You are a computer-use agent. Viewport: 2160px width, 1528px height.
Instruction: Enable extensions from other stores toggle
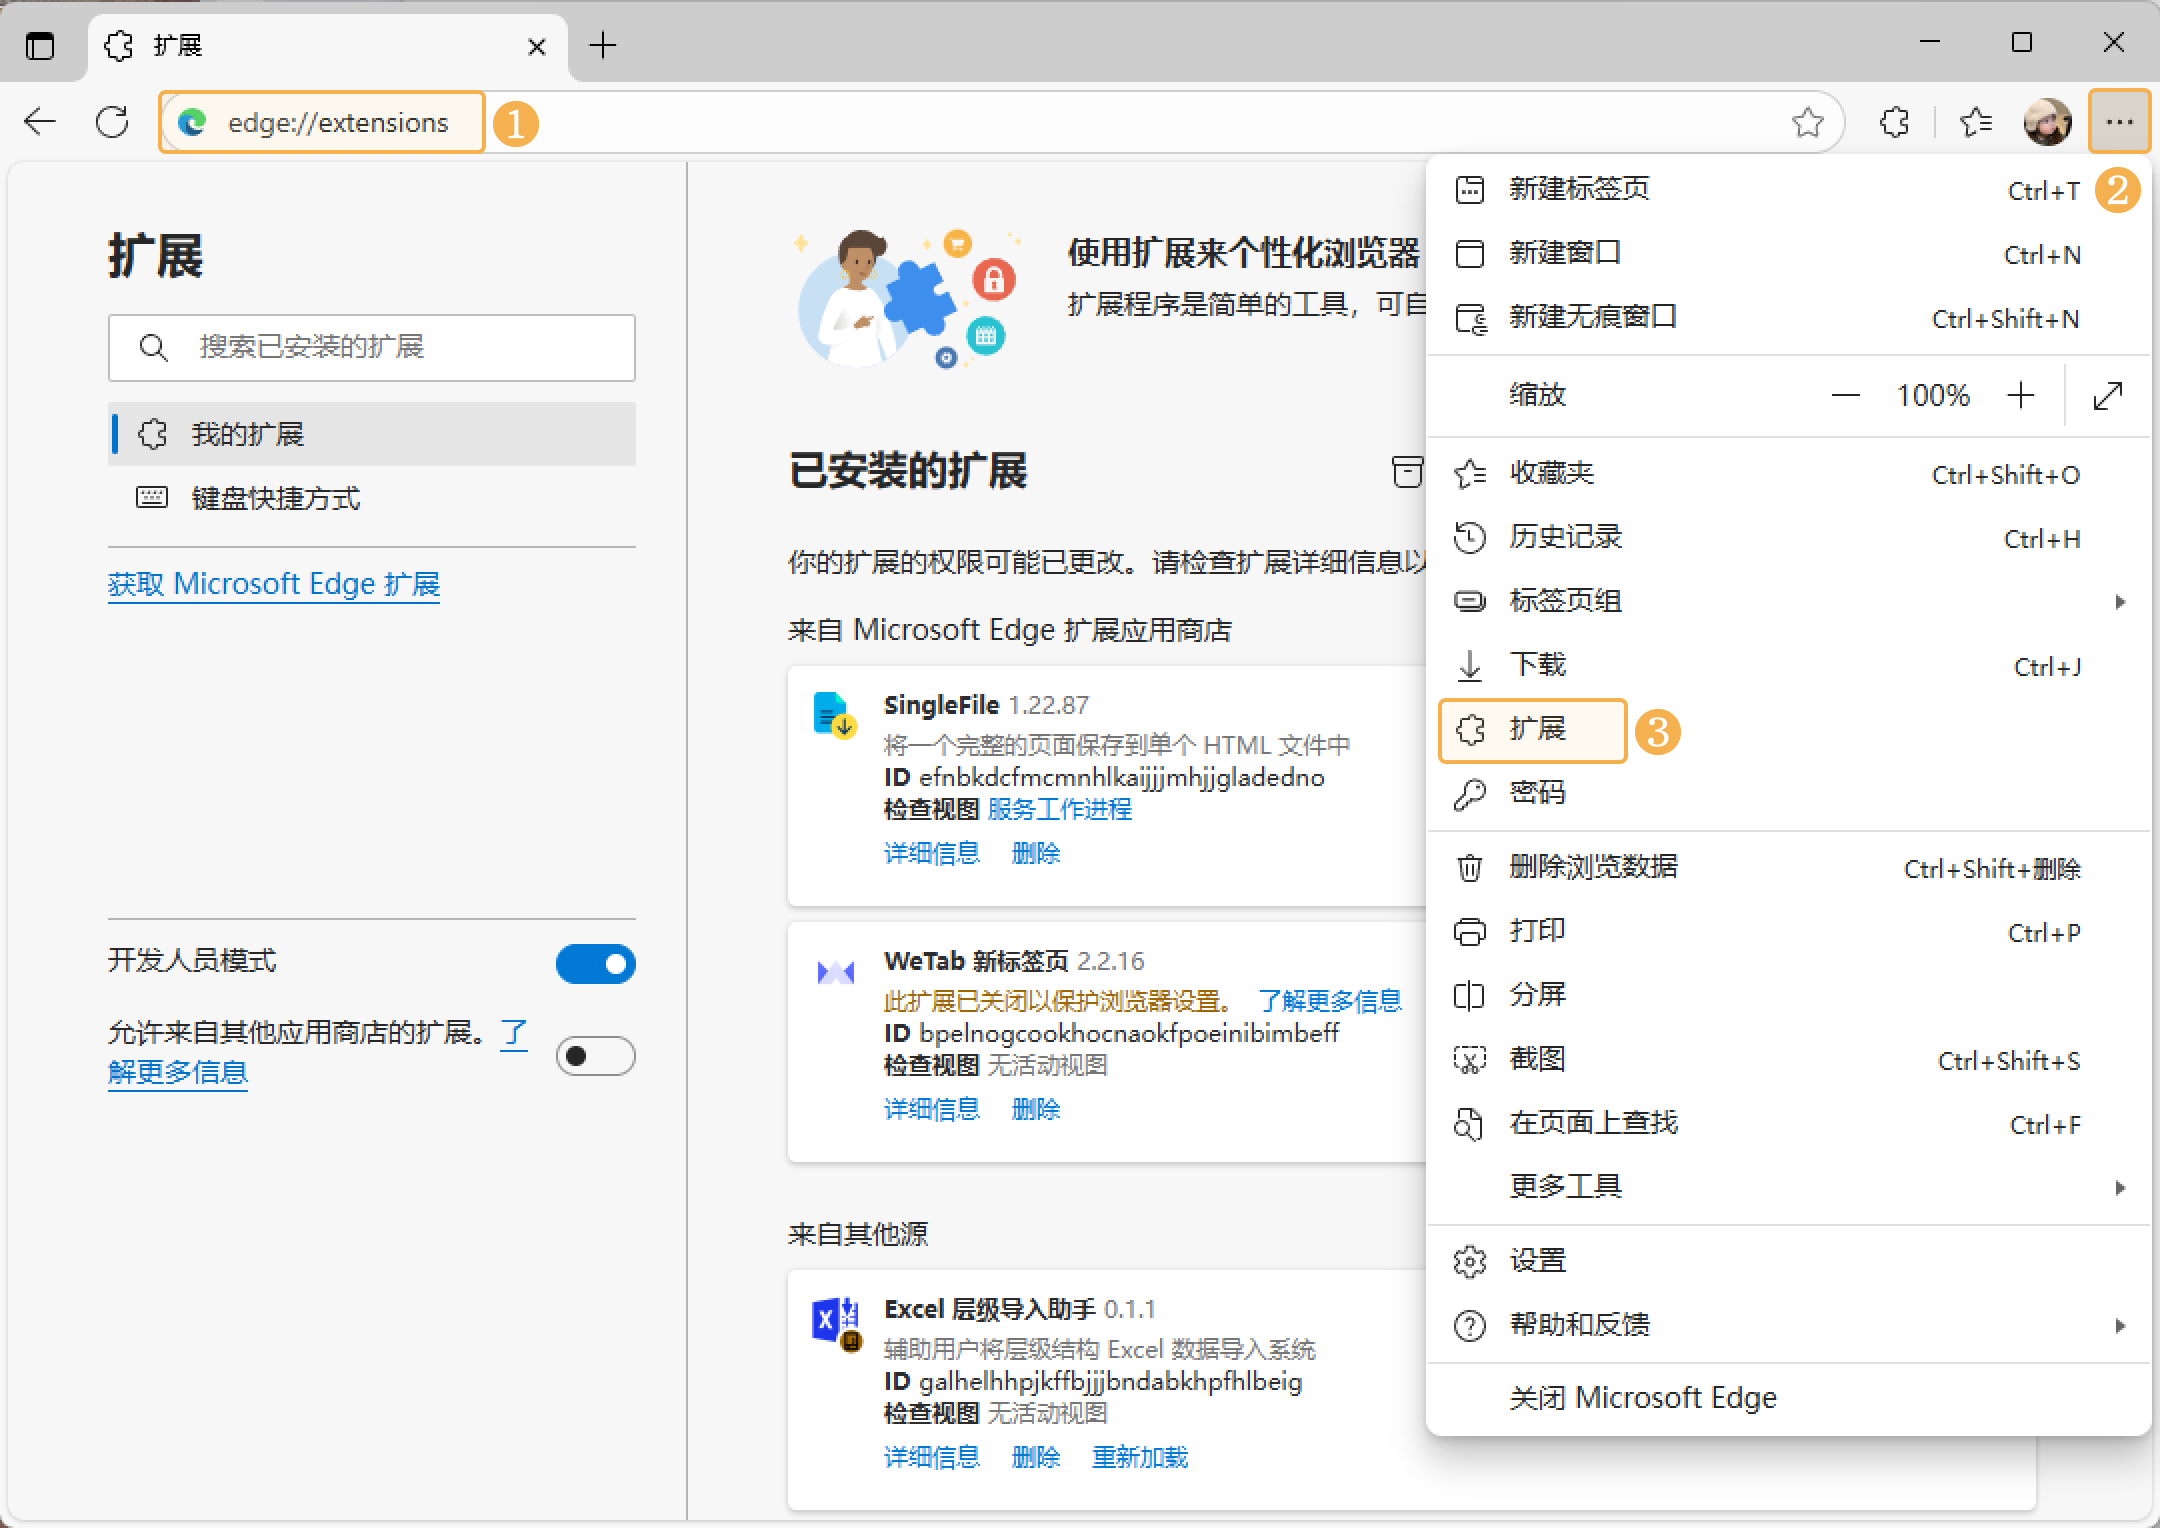(595, 1056)
